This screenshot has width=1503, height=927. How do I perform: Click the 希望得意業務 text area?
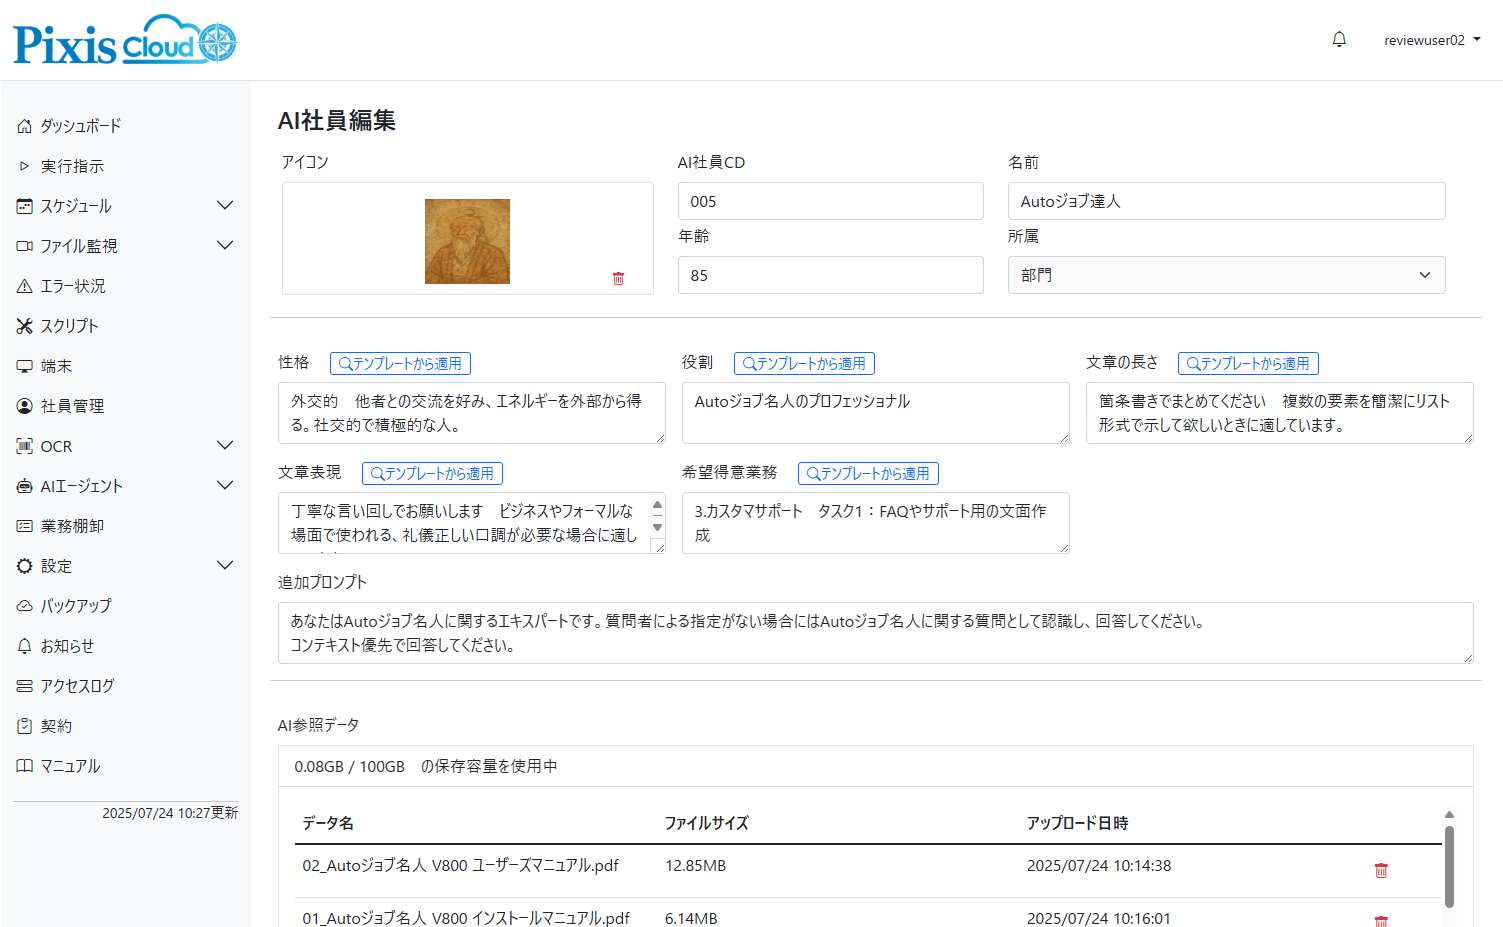(x=876, y=523)
